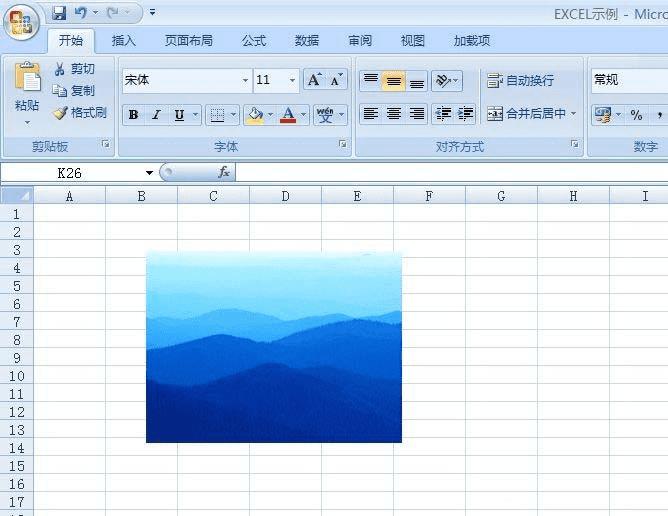Customize the quick access toolbar
The width and height of the screenshot is (668, 516).
(x=152, y=13)
